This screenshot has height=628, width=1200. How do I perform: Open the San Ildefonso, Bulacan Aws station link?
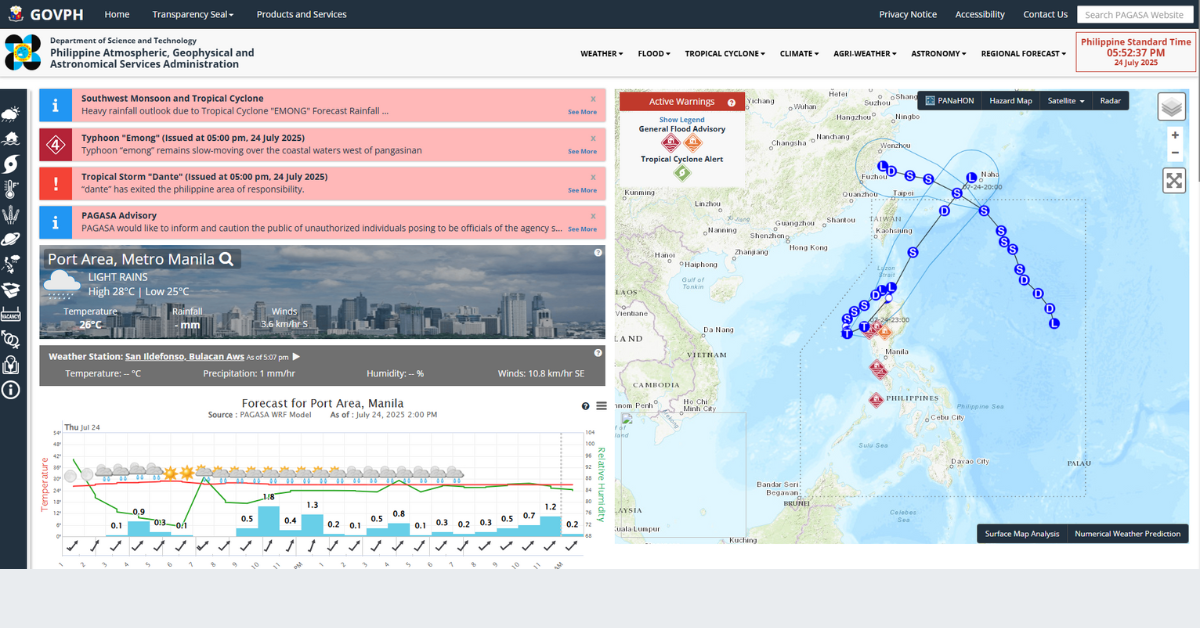tap(185, 356)
